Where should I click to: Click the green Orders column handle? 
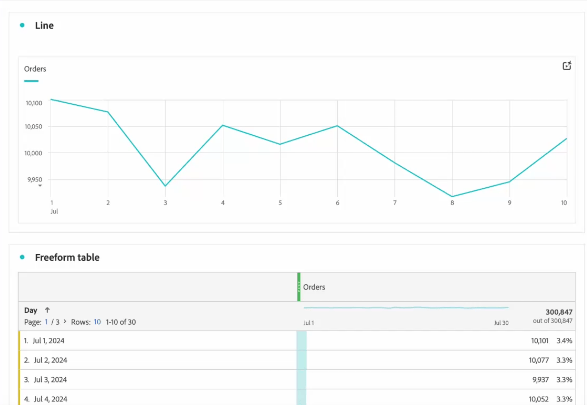[x=298, y=287]
